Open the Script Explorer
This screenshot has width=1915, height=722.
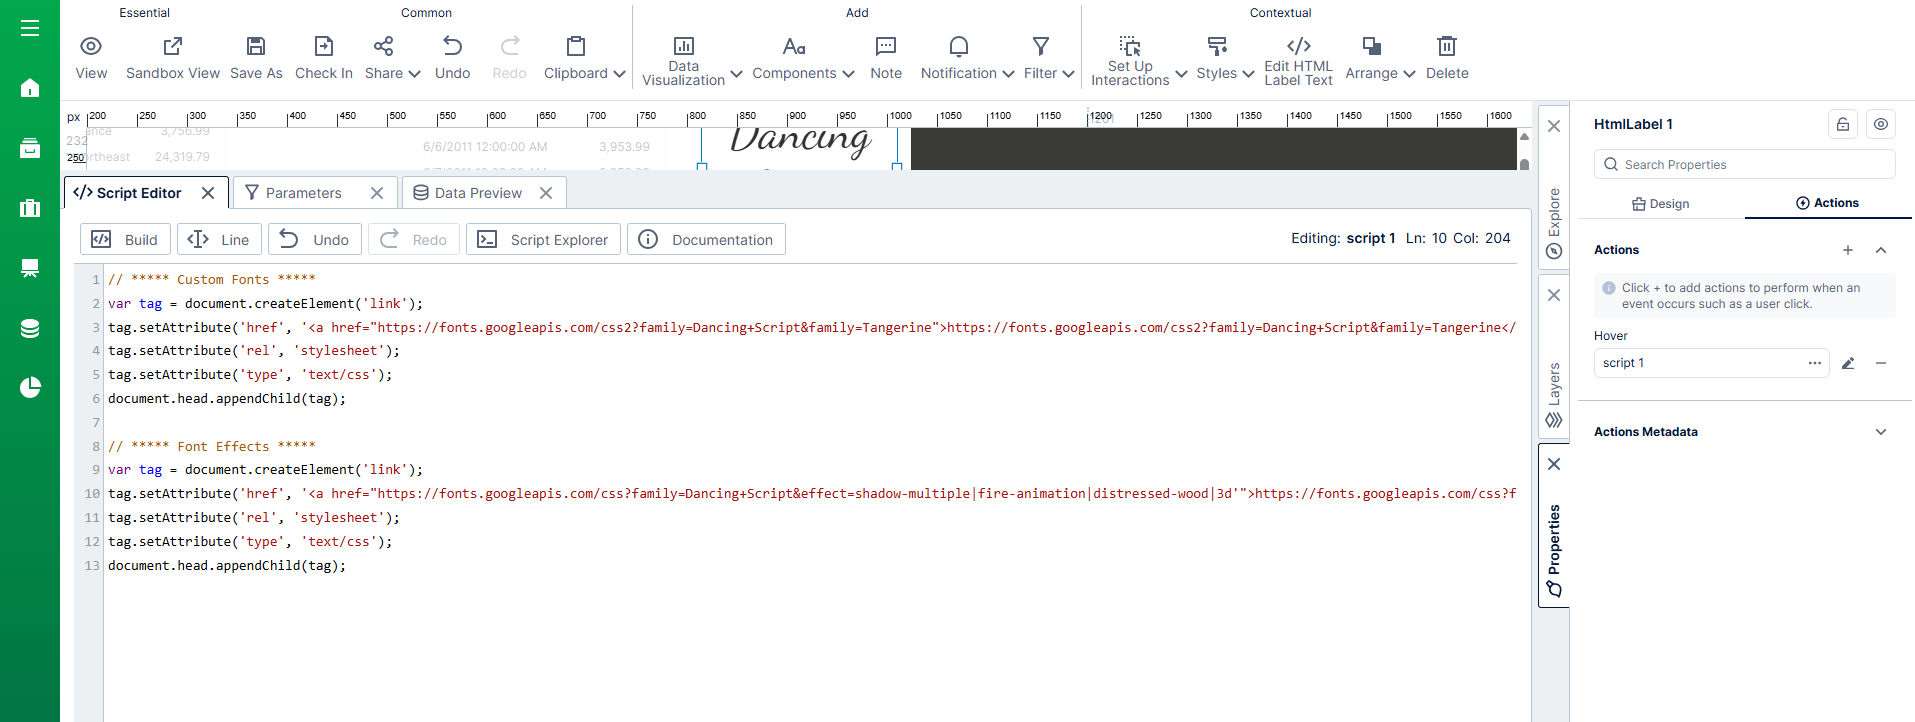click(543, 239)
